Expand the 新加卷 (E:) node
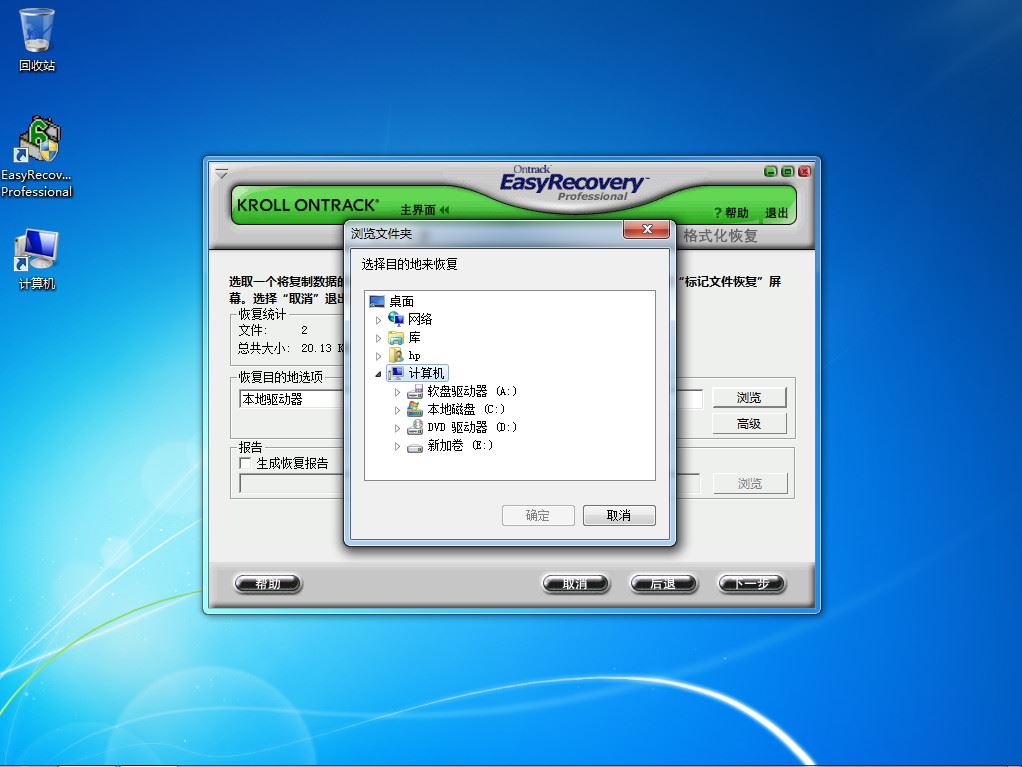Image resolution: width=1022 pixels, height=767 pixels. pyautogui.click(x=397, y=446)
